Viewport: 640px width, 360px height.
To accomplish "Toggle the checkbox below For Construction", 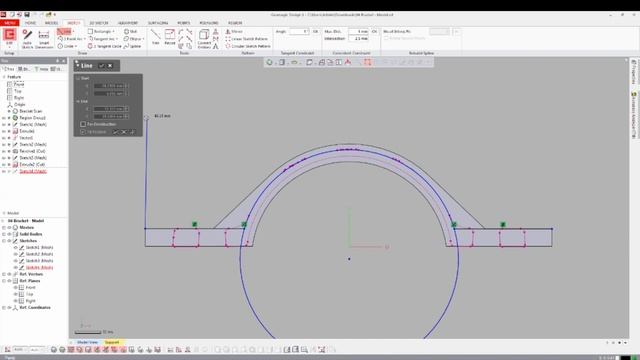I will click(83, 132).
